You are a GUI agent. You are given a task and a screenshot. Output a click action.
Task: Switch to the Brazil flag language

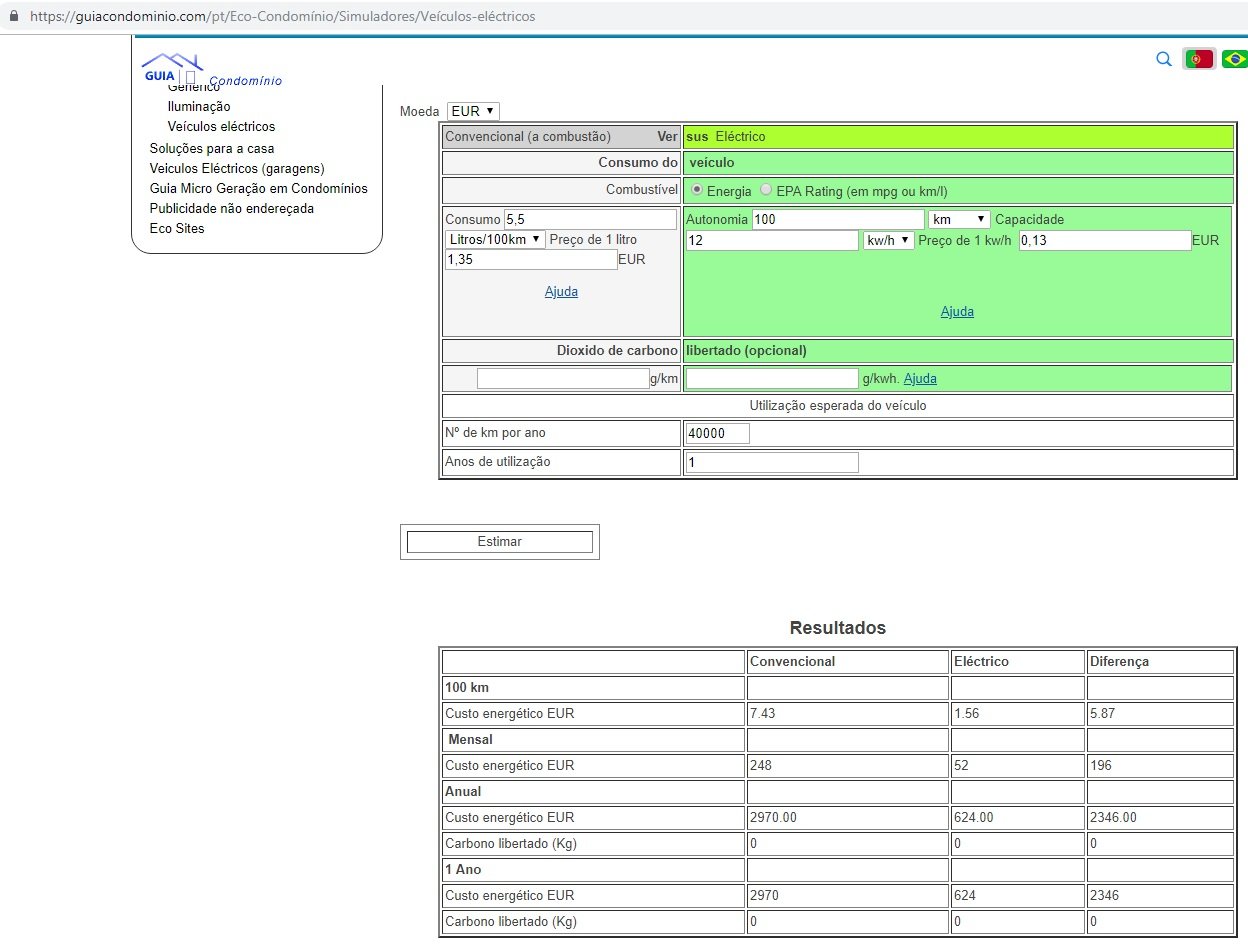coord(1234,59)
